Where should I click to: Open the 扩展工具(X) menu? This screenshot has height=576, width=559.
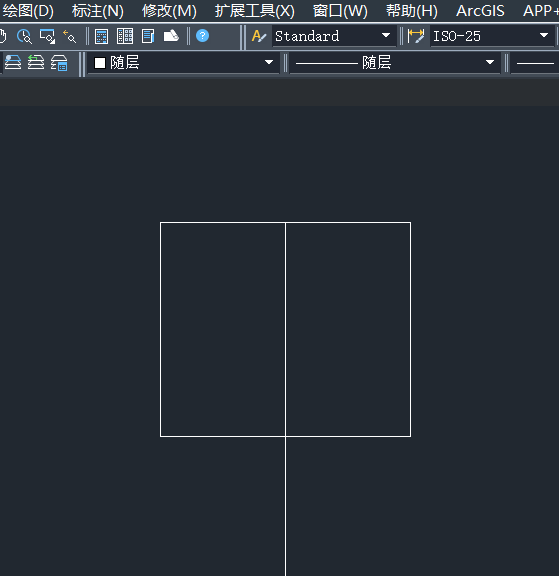click(x=255, y=11)
